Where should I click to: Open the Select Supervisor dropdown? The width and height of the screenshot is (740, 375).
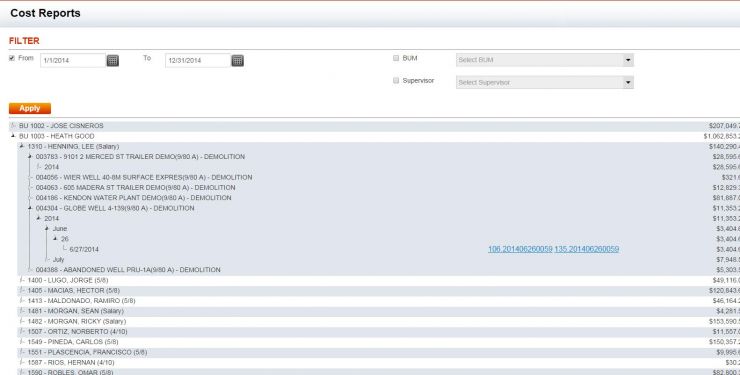[545, 83]
